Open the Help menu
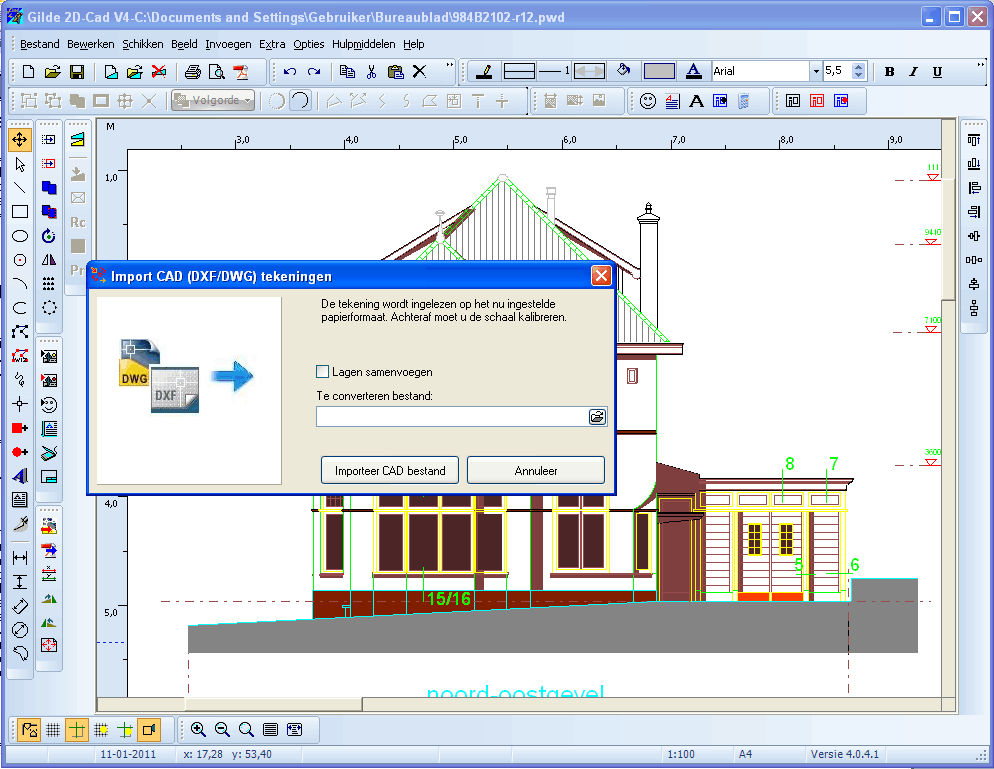Viewport: 994px width, 769px height. coord(413,44)
